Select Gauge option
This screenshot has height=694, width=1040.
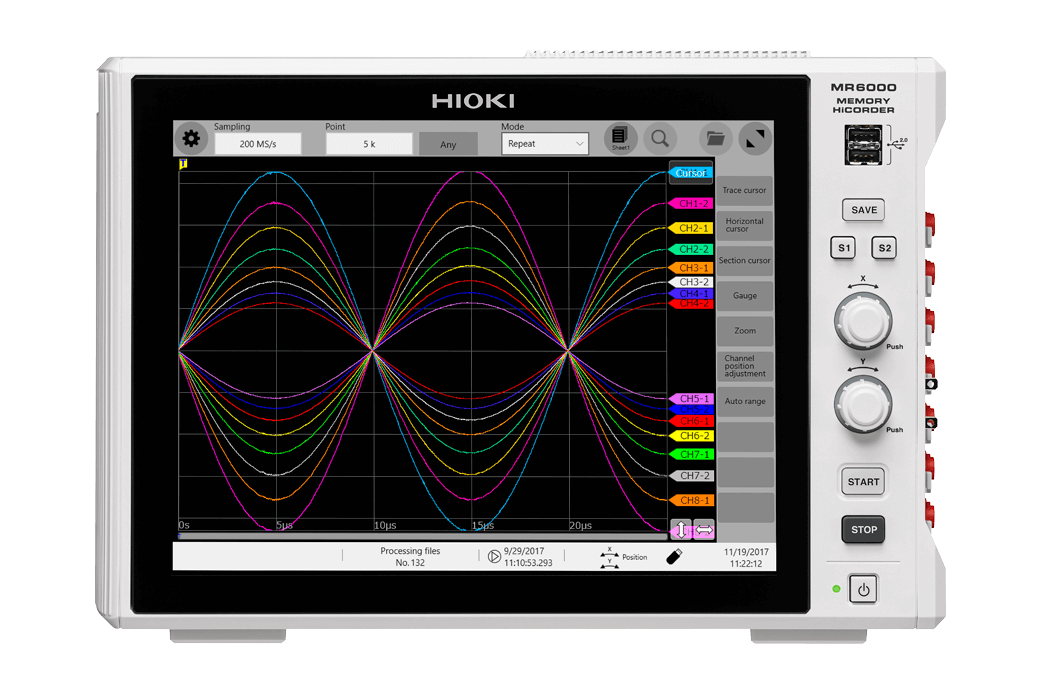pos(744,295)
